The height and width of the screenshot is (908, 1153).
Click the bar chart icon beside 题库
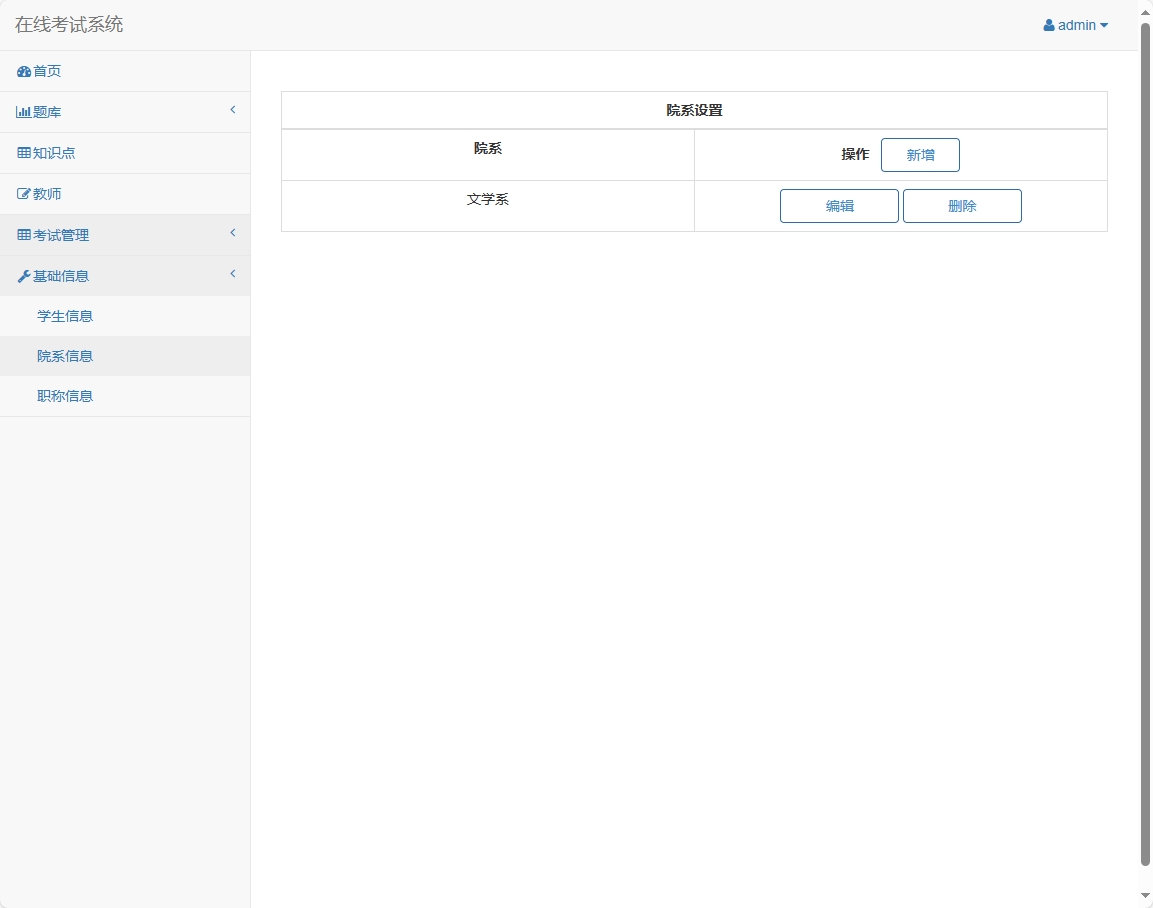(23, 113)
